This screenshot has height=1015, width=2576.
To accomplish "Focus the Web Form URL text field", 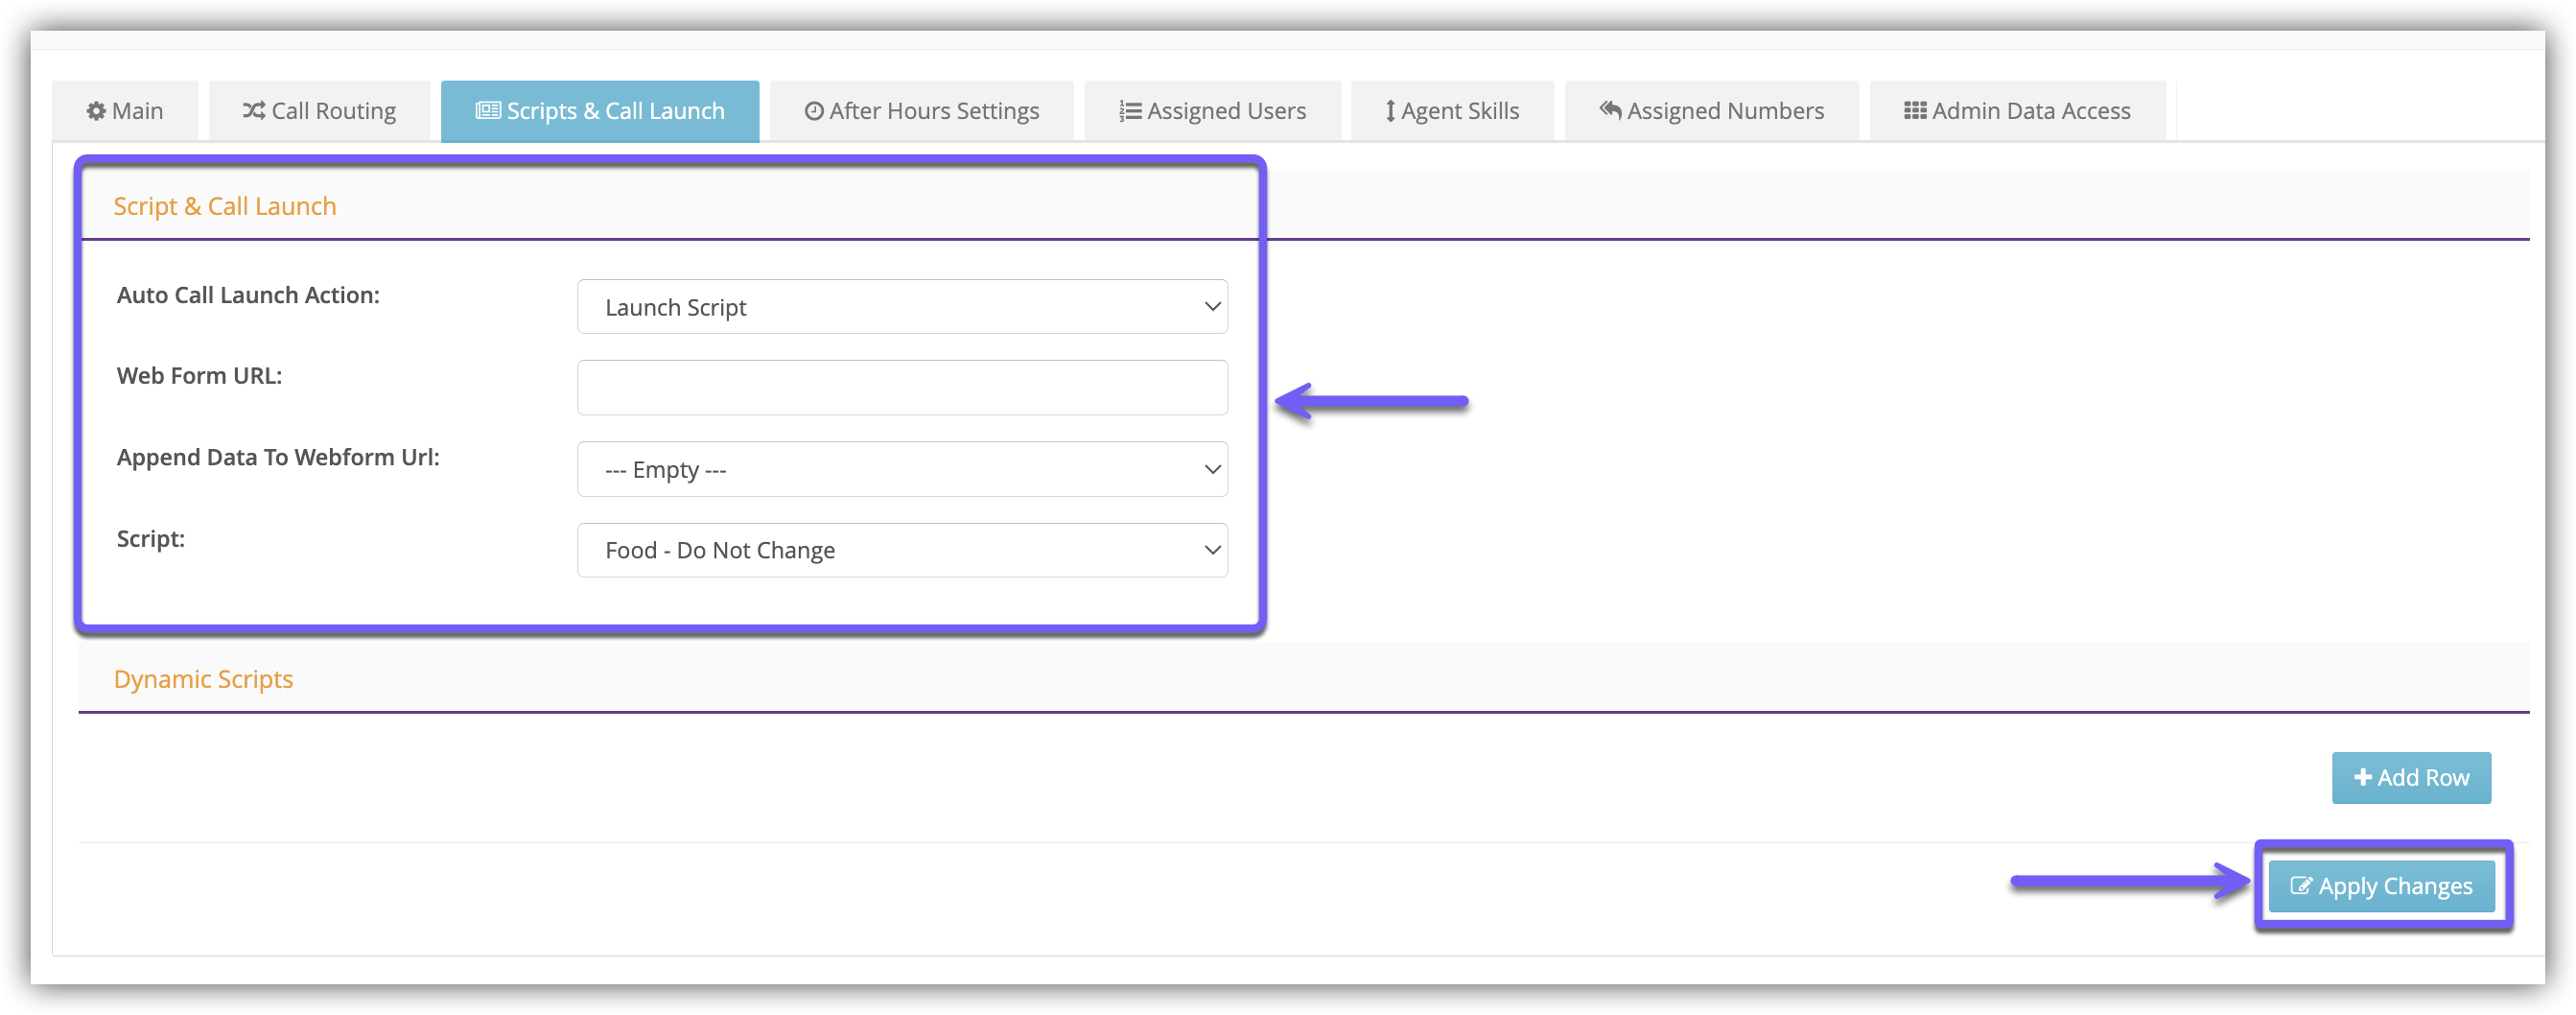I will point(902,388).
